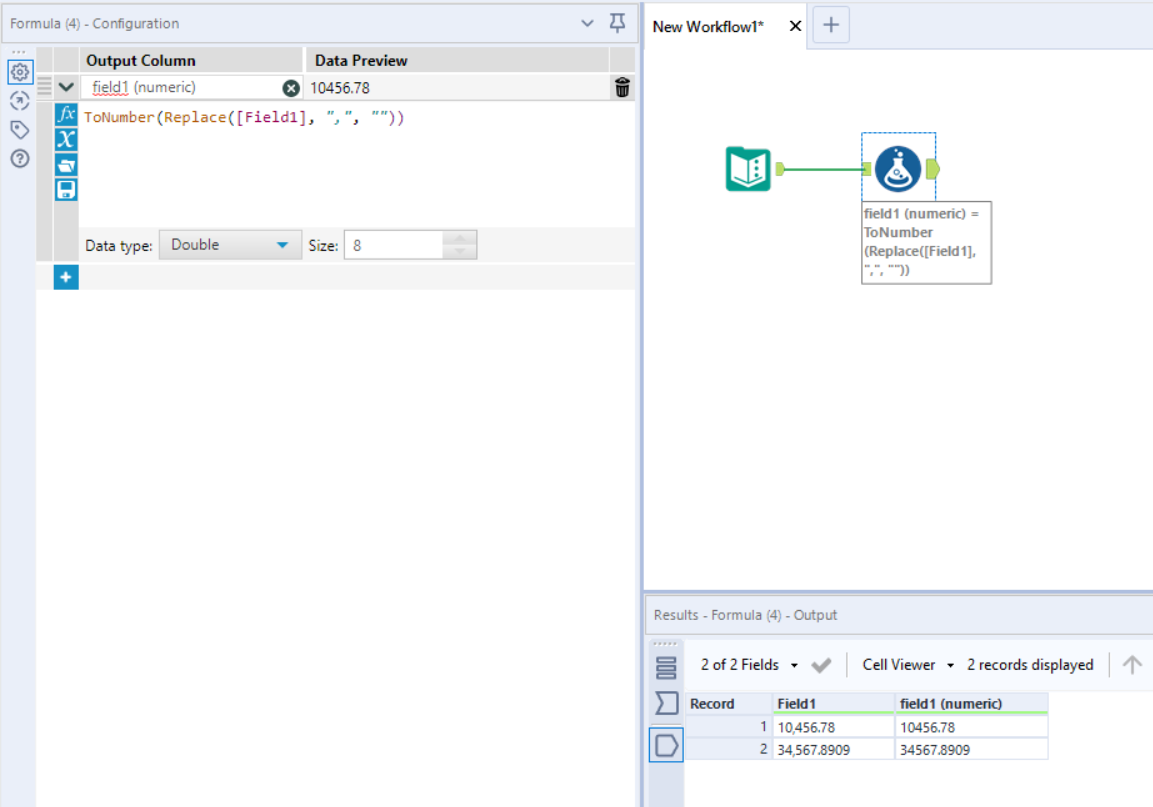The height and width of the screenshot is (807, 1153).
Task: Add a new output column with the plus button
Action: 65,277
